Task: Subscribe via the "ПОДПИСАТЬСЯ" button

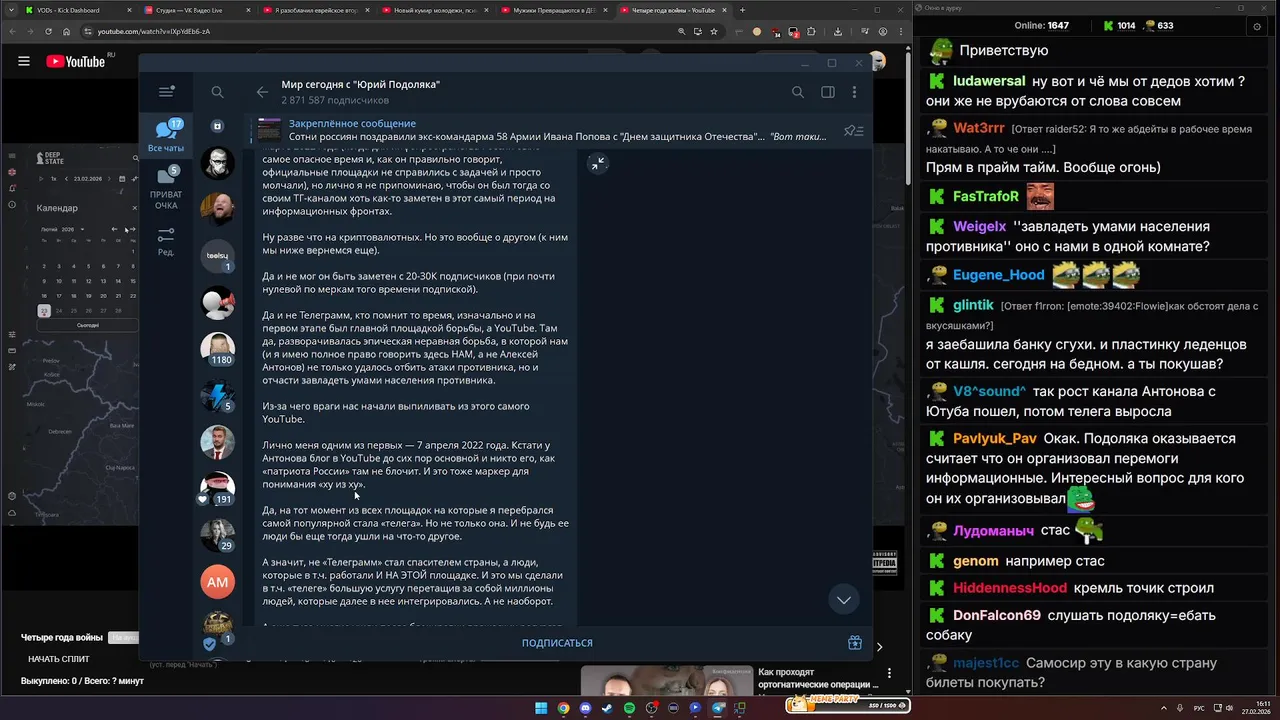Action: 557,643
